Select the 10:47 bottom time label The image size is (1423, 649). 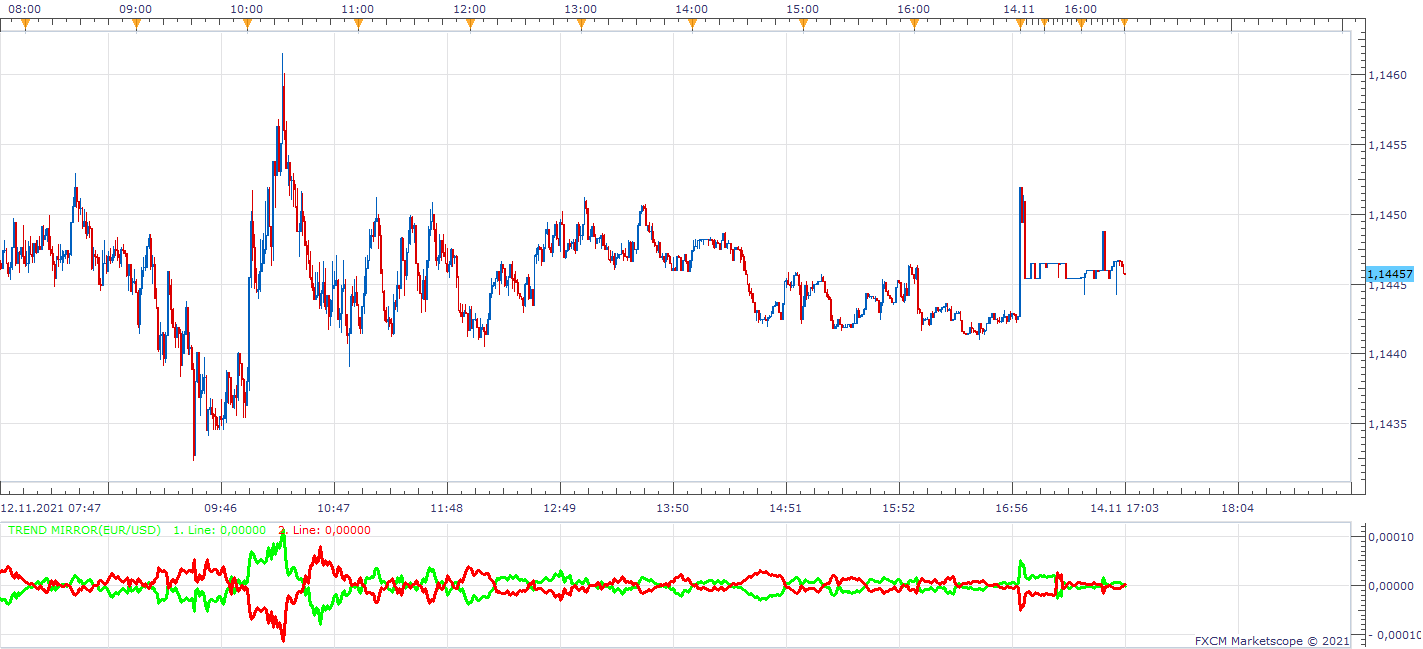click(x=335, y=508)
